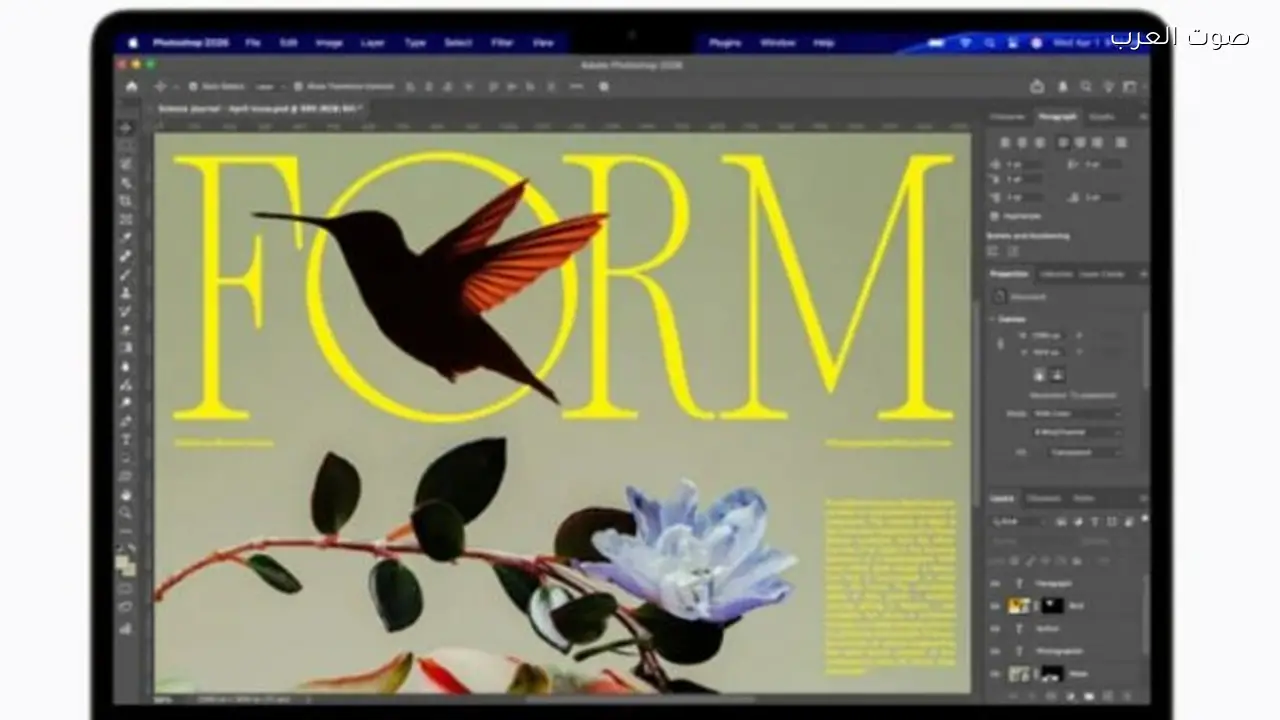
Task: Open the Filter menu in menu bar
Action: point(502,43)
